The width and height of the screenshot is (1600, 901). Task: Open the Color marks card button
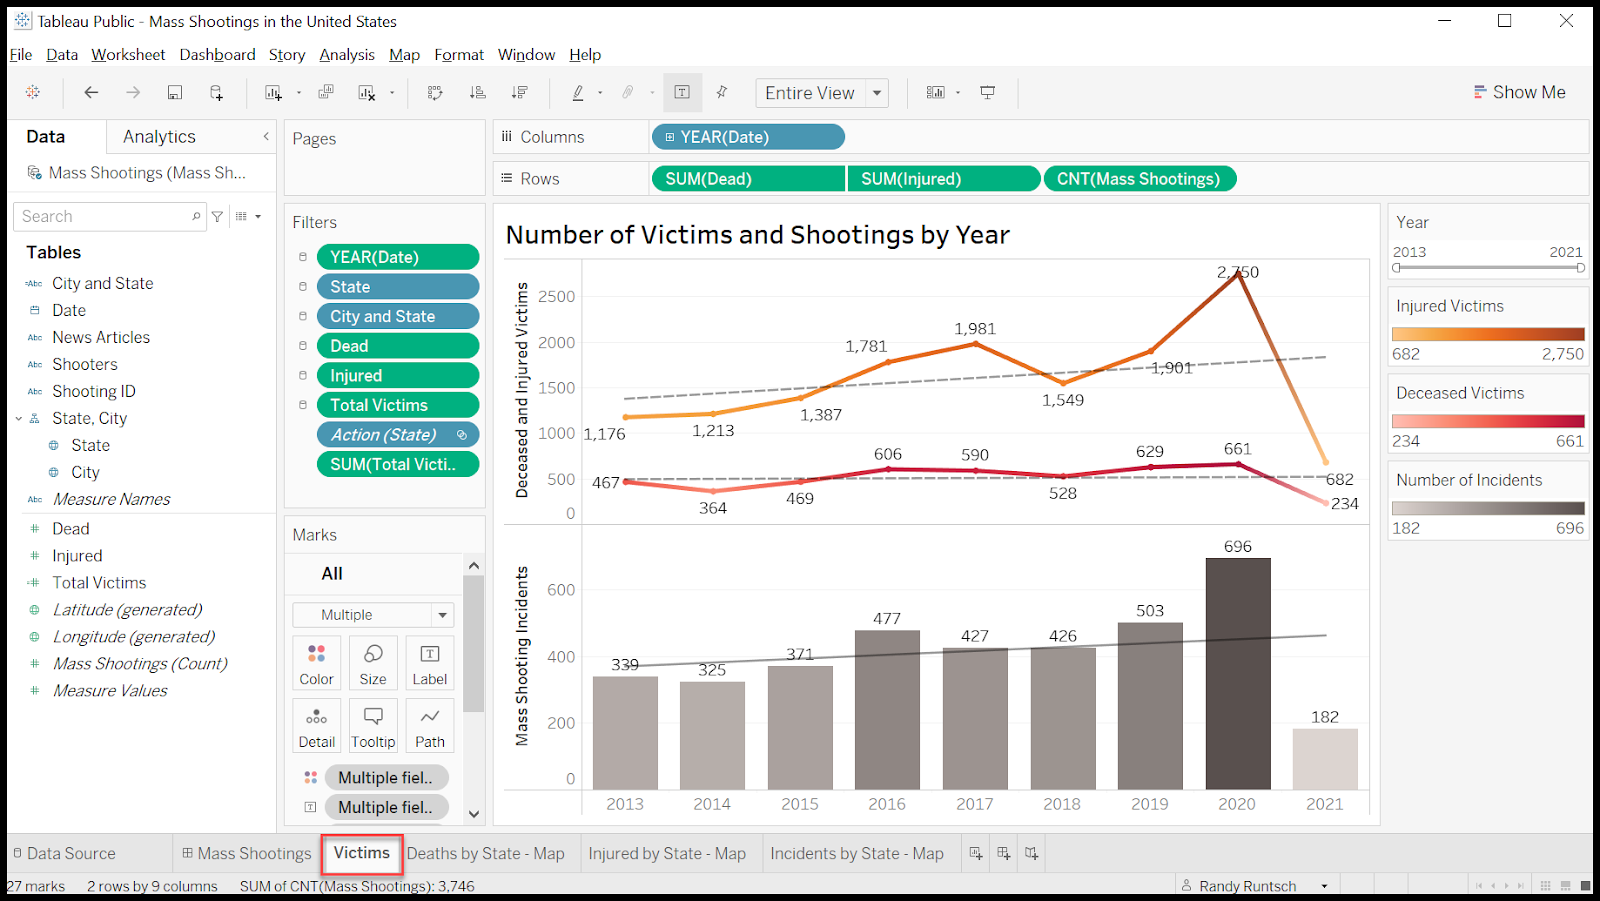[316, 664]
